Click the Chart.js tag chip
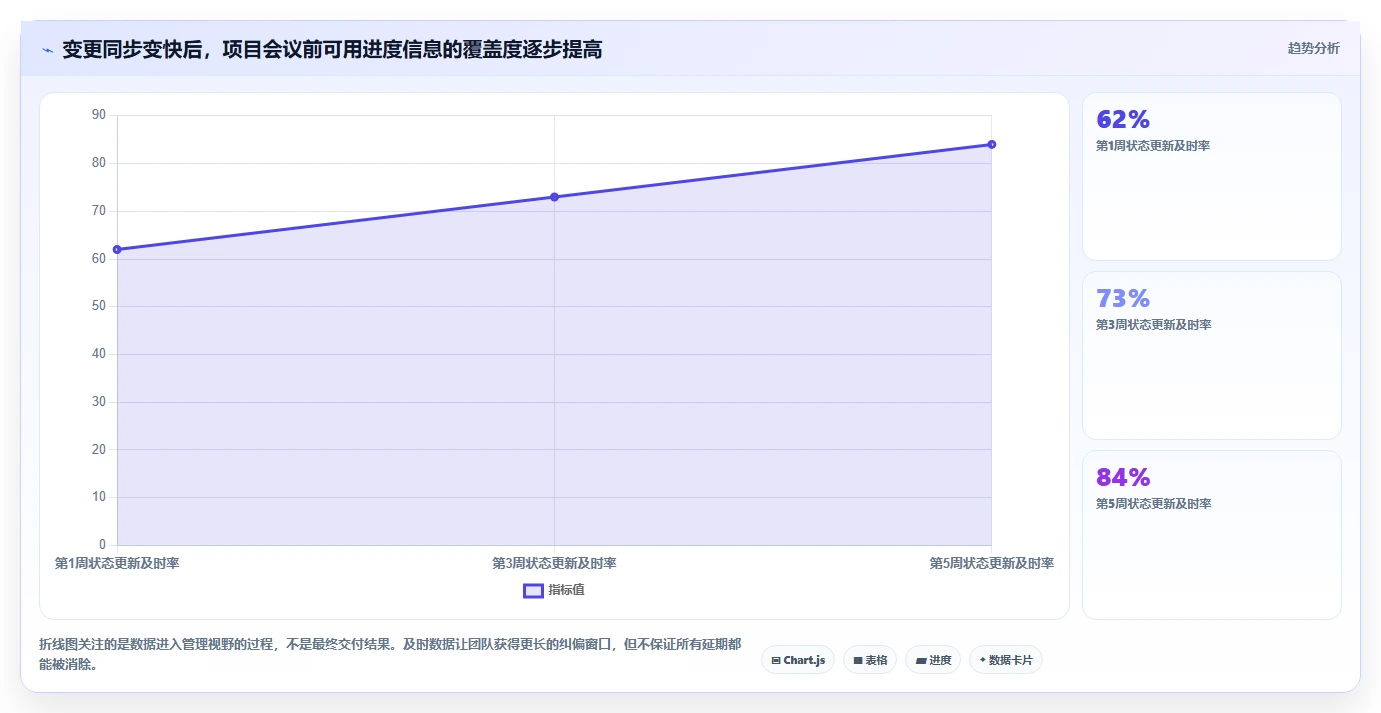This screenshot has height=713, width=1381. tap(798, 660)
